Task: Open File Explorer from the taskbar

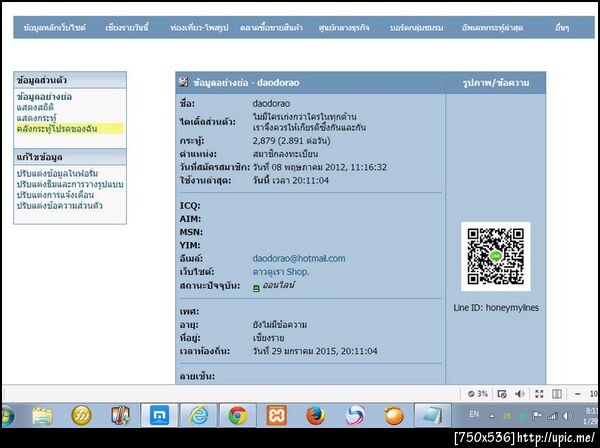Action: point(42,415)
